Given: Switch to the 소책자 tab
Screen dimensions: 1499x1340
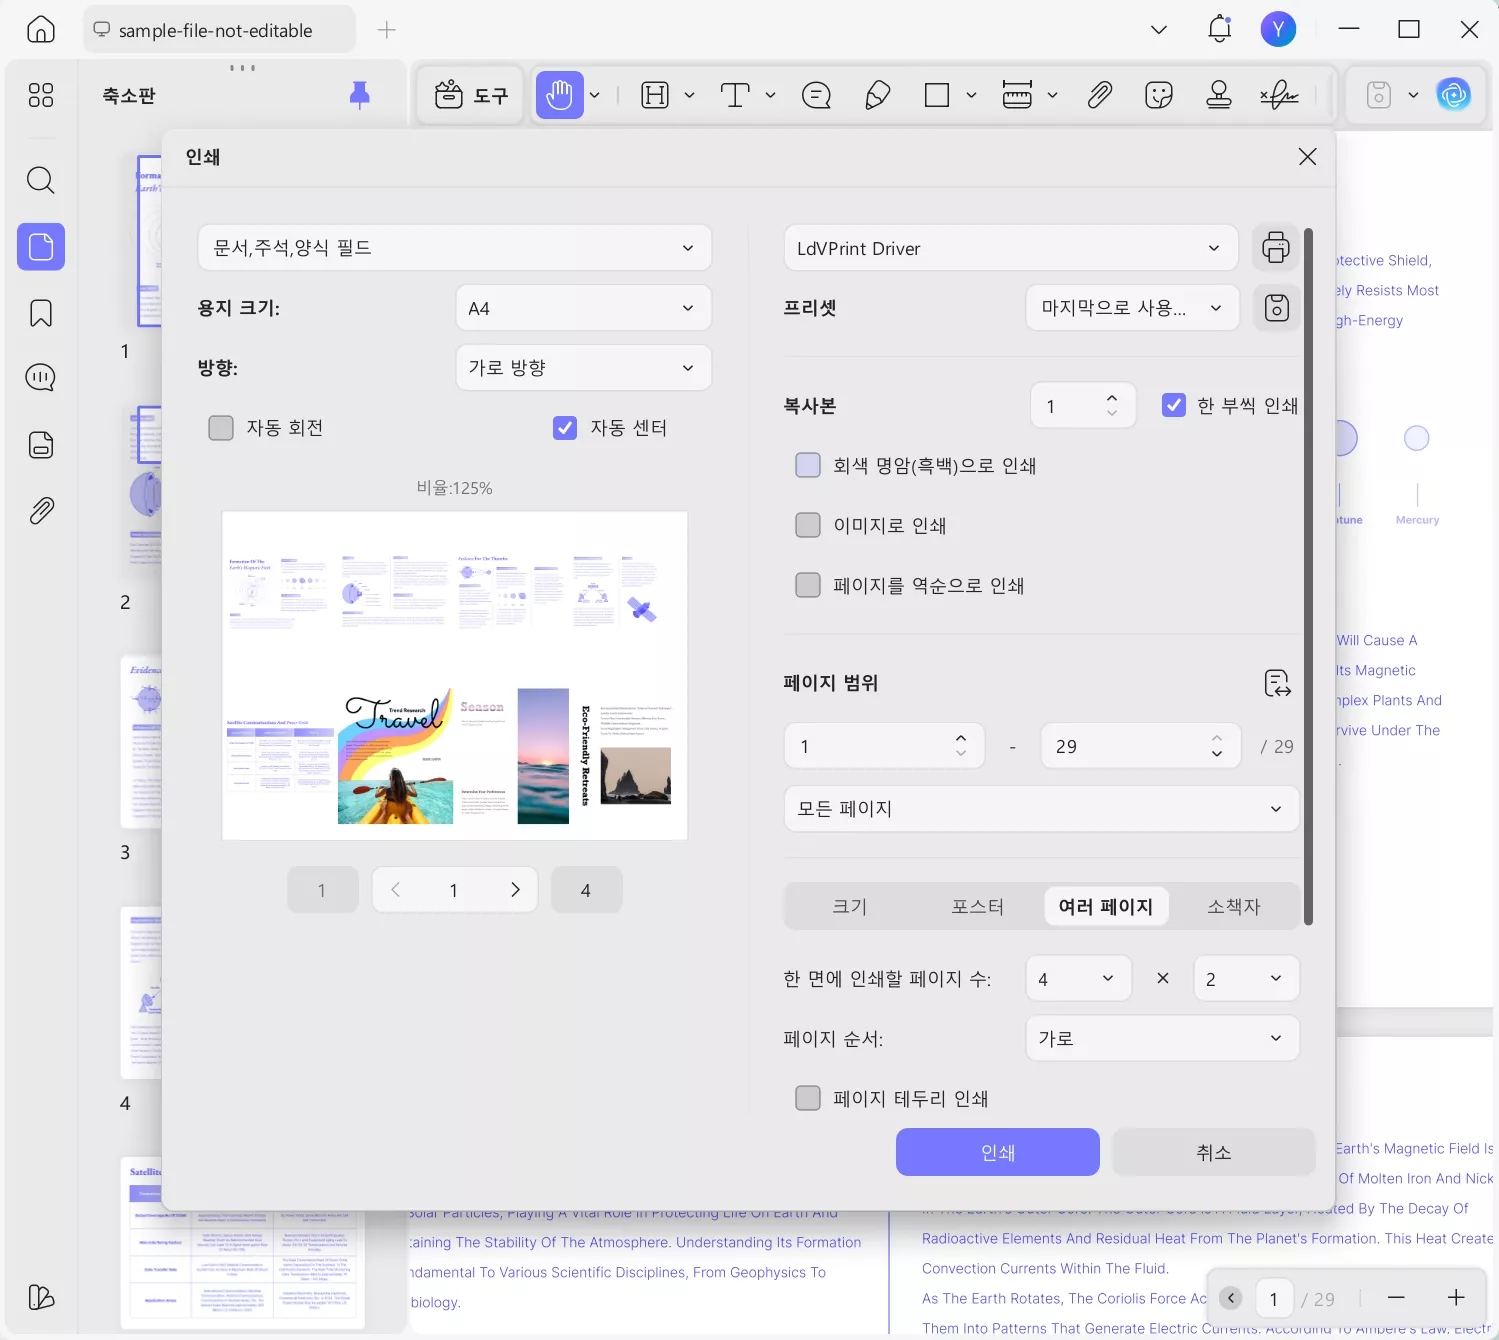Looking at the screenshot, I should pos(1233,906).
